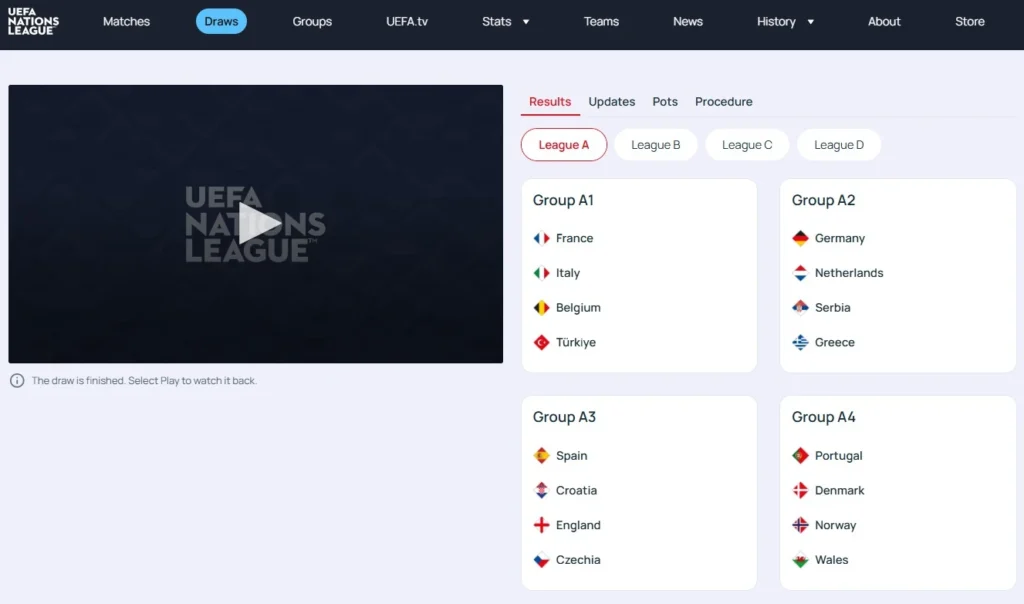Click the Wales flag icon

coord(800,560)
